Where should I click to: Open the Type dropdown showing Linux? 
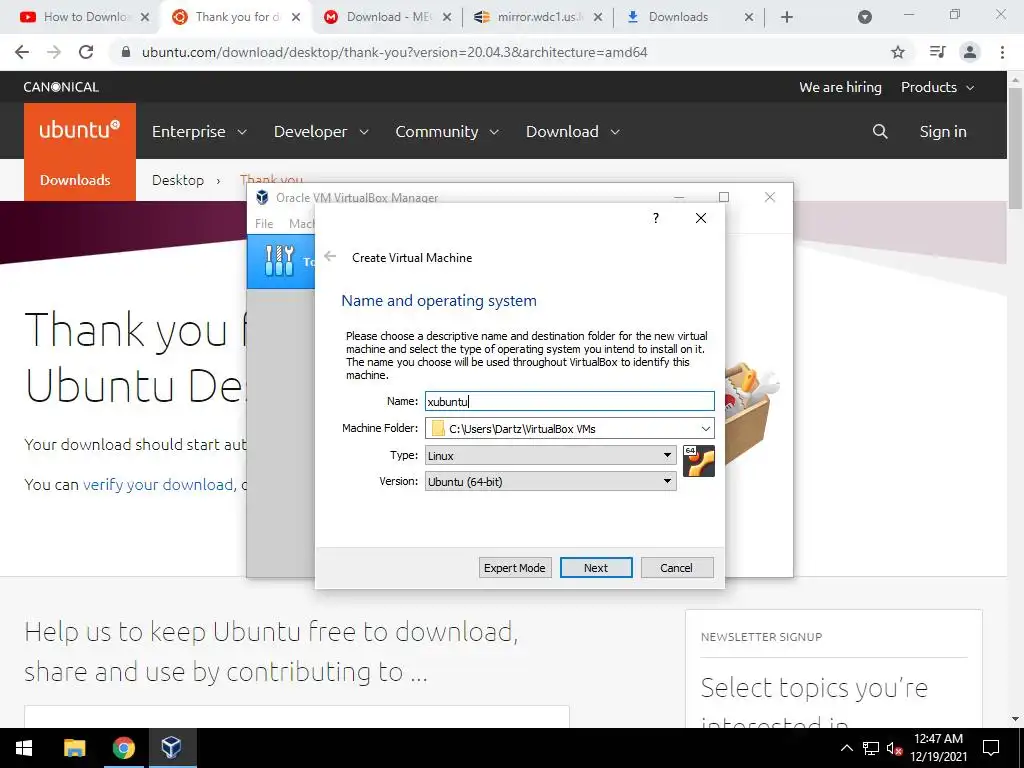tap(550, 455)
